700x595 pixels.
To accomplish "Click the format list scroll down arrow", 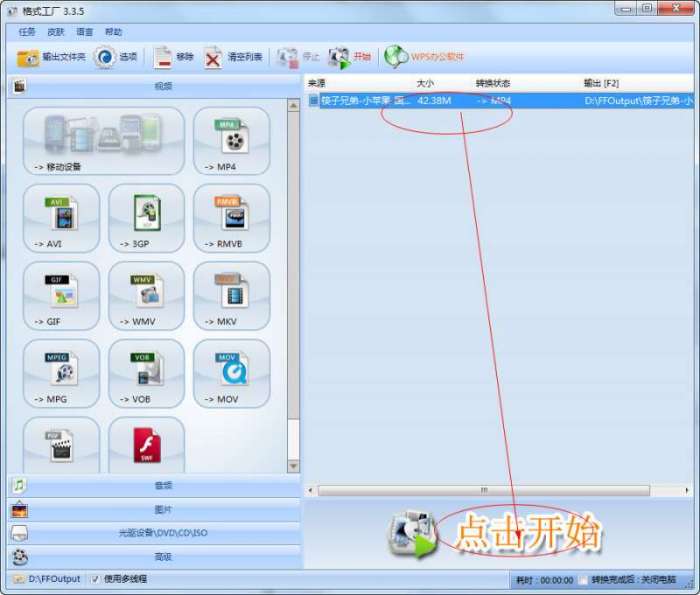I will (x=293, y=466).
